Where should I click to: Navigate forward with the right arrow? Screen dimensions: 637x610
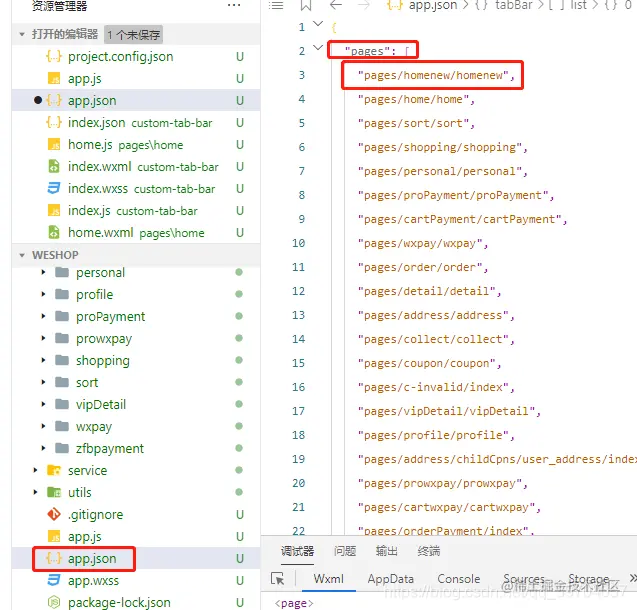coord(364,5)
